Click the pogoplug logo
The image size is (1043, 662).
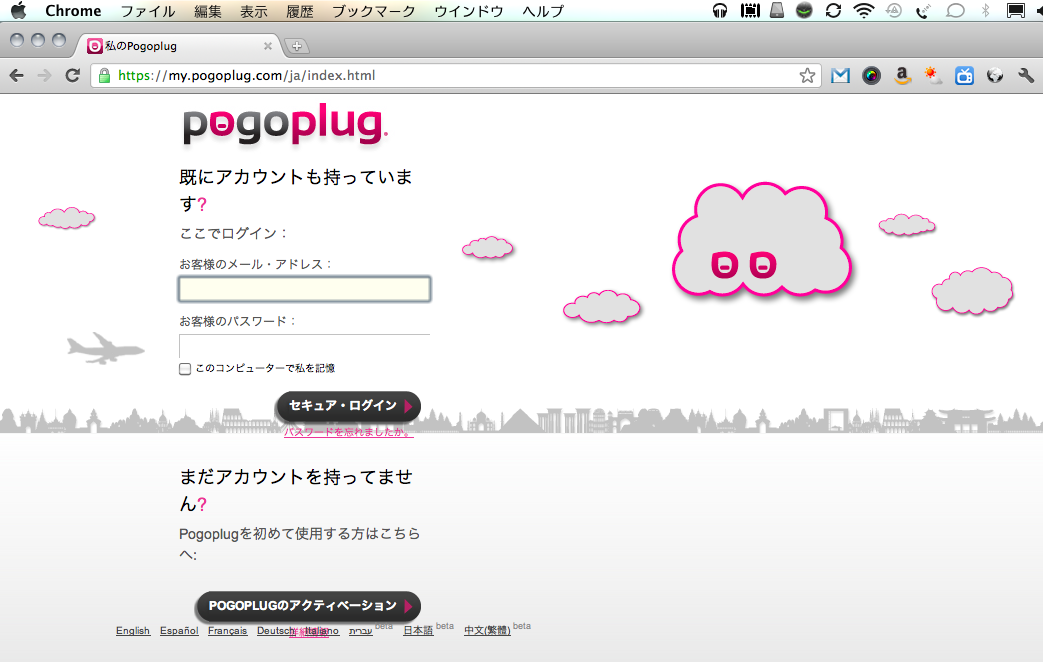(x=285, y=124)
